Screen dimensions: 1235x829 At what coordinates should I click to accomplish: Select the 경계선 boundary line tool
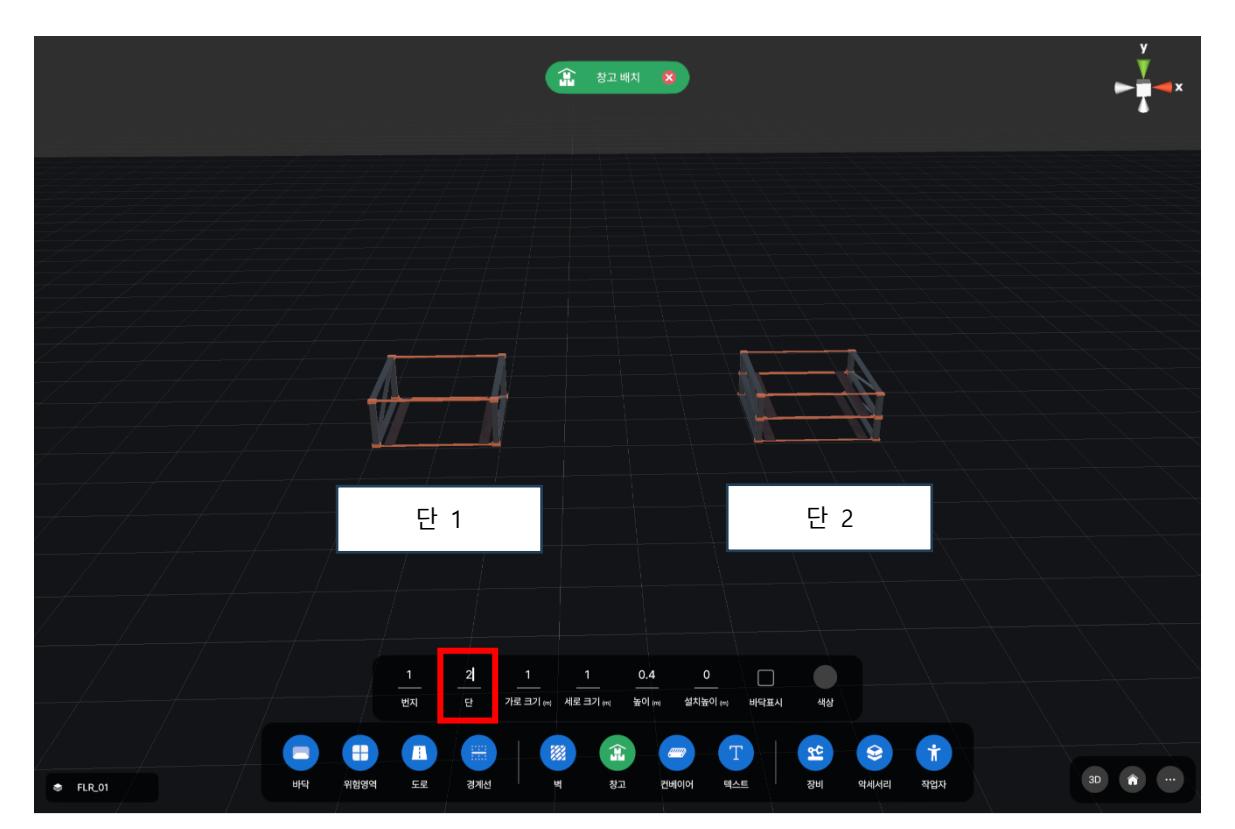477,752
